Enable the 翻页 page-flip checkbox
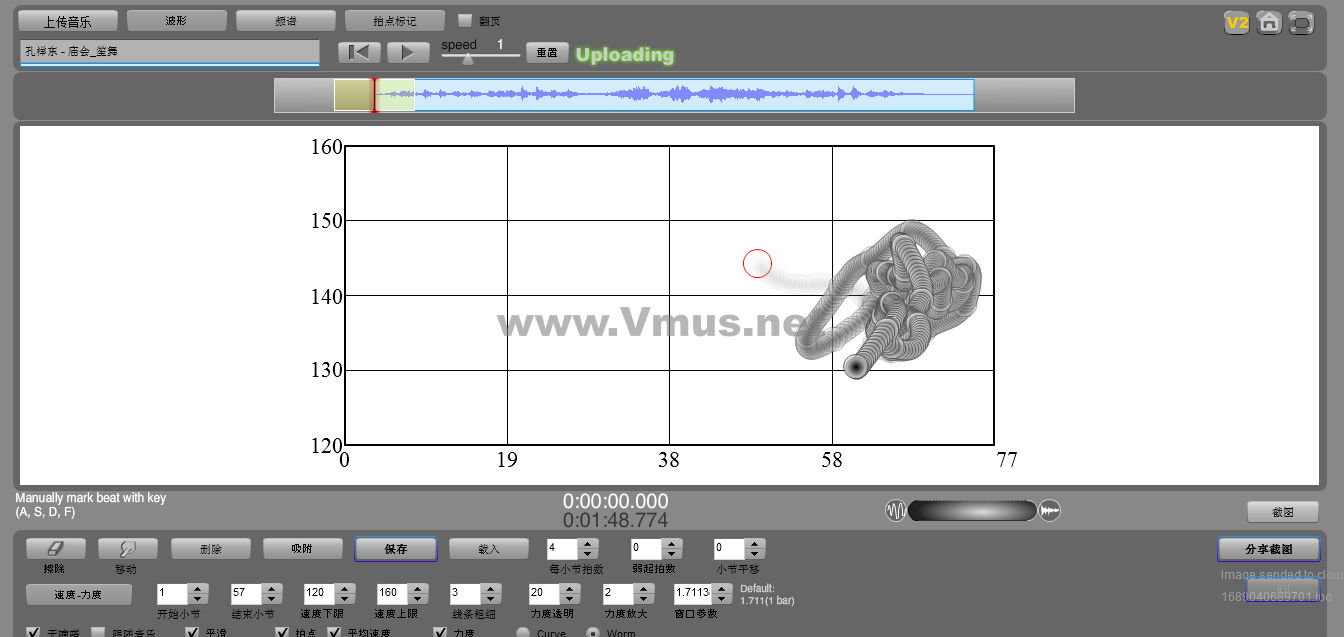Image resolution: width=1344 pixels, height=637 pixels. tap(465, 21)
